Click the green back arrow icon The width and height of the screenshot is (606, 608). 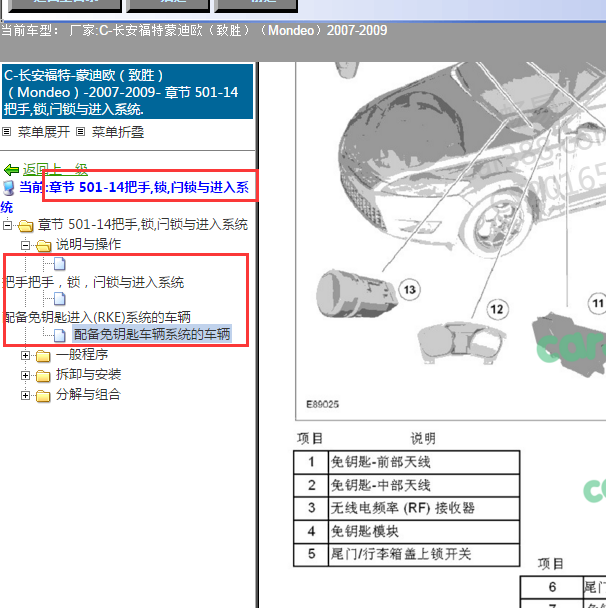11,170
